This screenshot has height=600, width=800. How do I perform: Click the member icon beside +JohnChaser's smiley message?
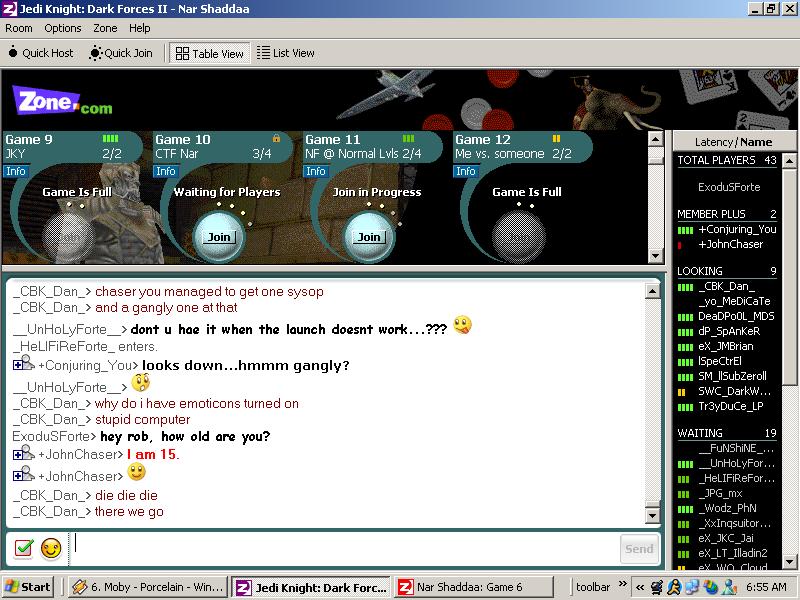(x=23, y=474)
